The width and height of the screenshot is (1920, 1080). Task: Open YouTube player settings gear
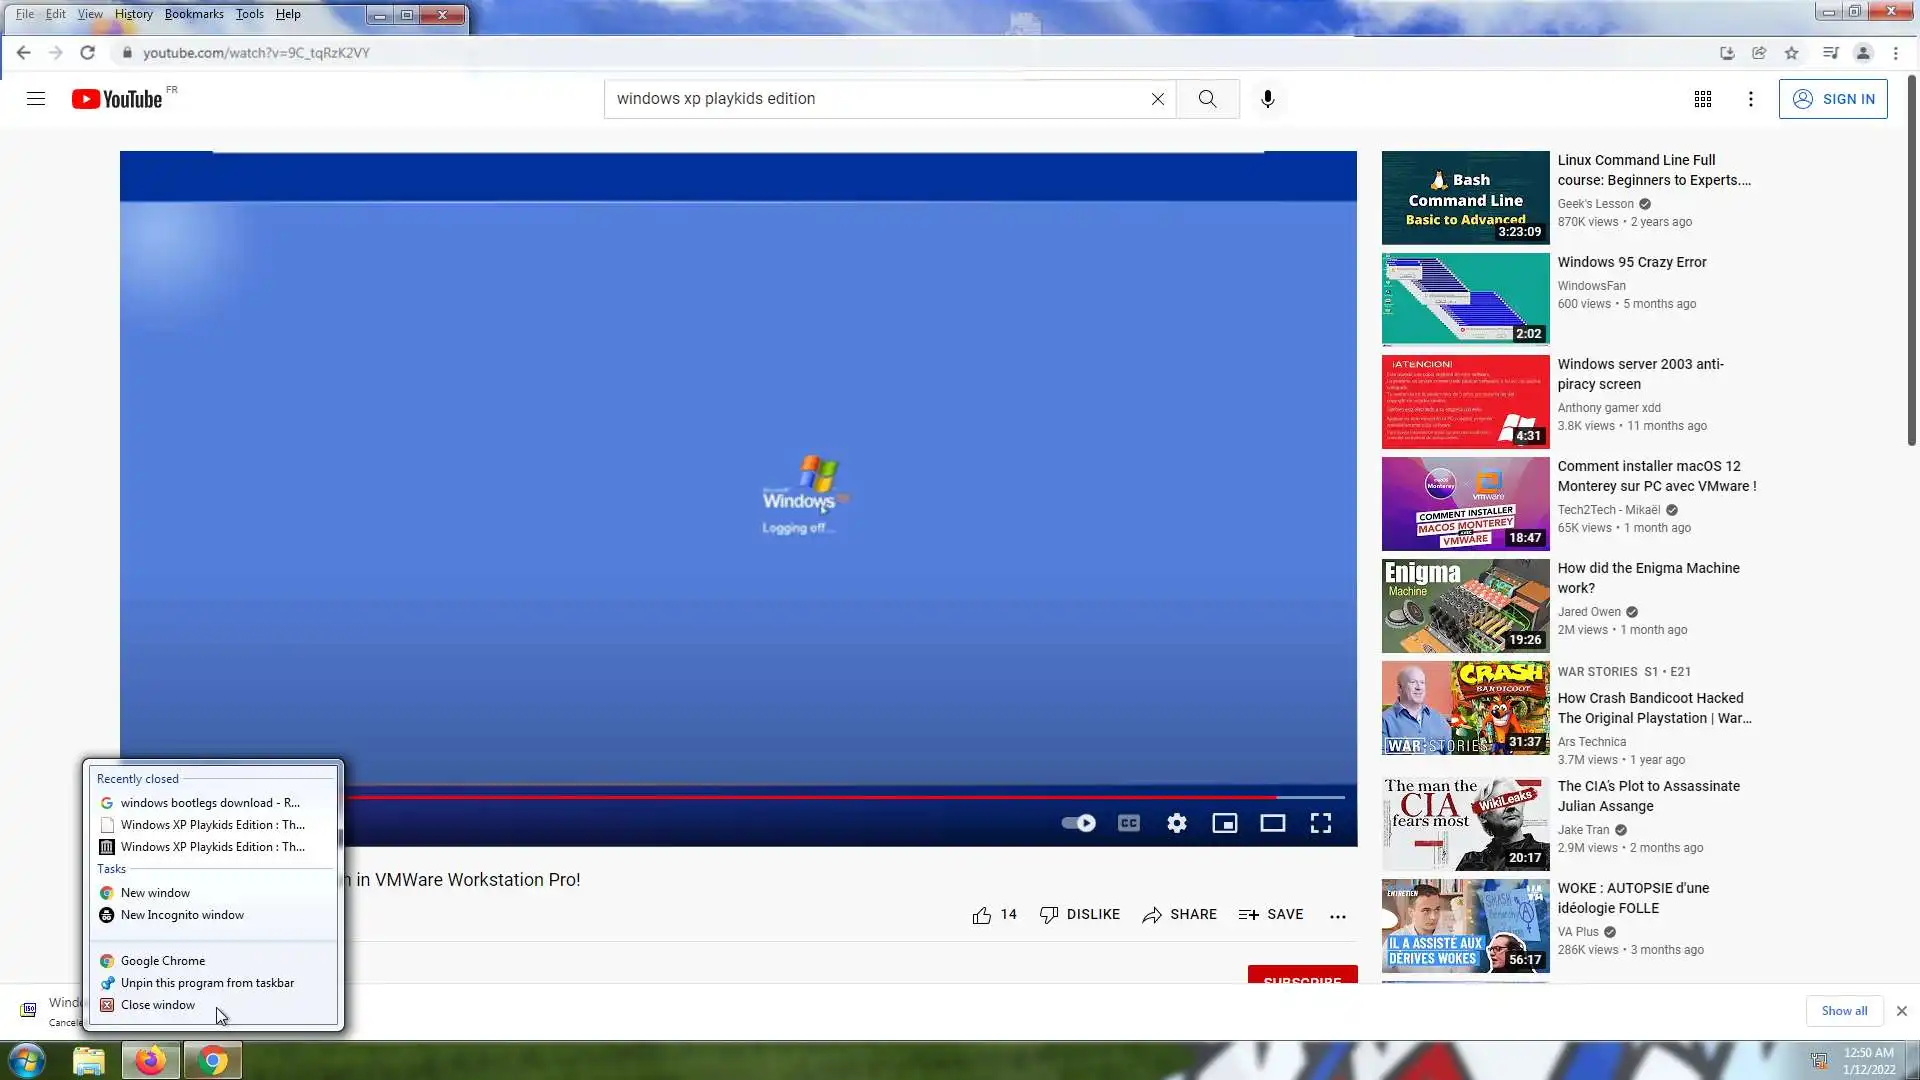pos(1177,823)
